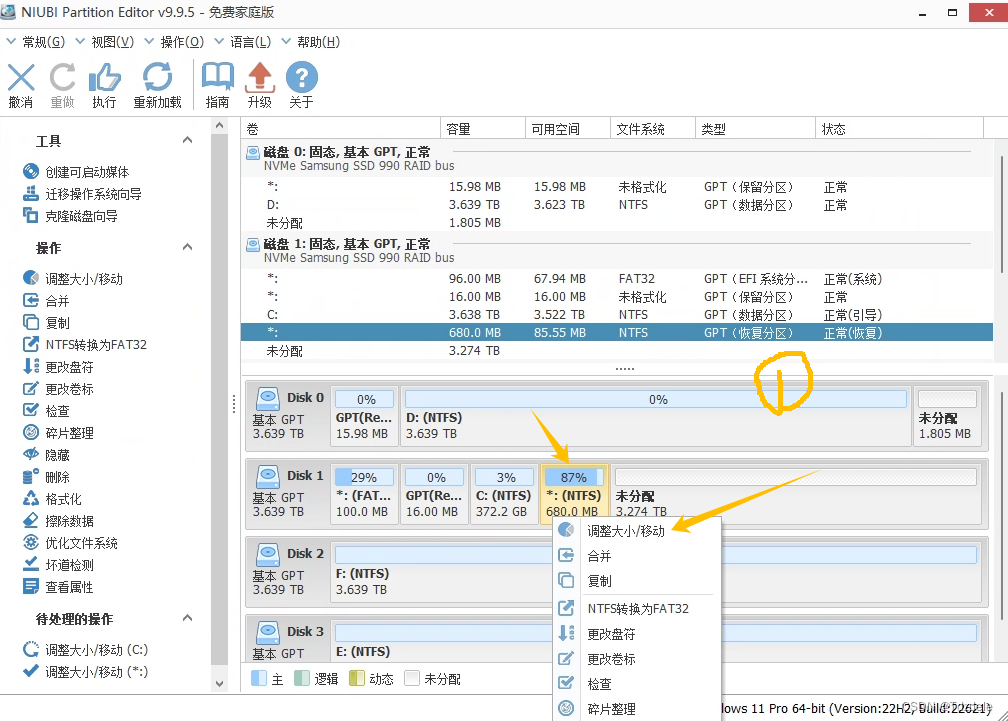Choose 碎片整理 in the context menu
The width and height of the screenshot is (1008, 721).
(x=636, y=709)
